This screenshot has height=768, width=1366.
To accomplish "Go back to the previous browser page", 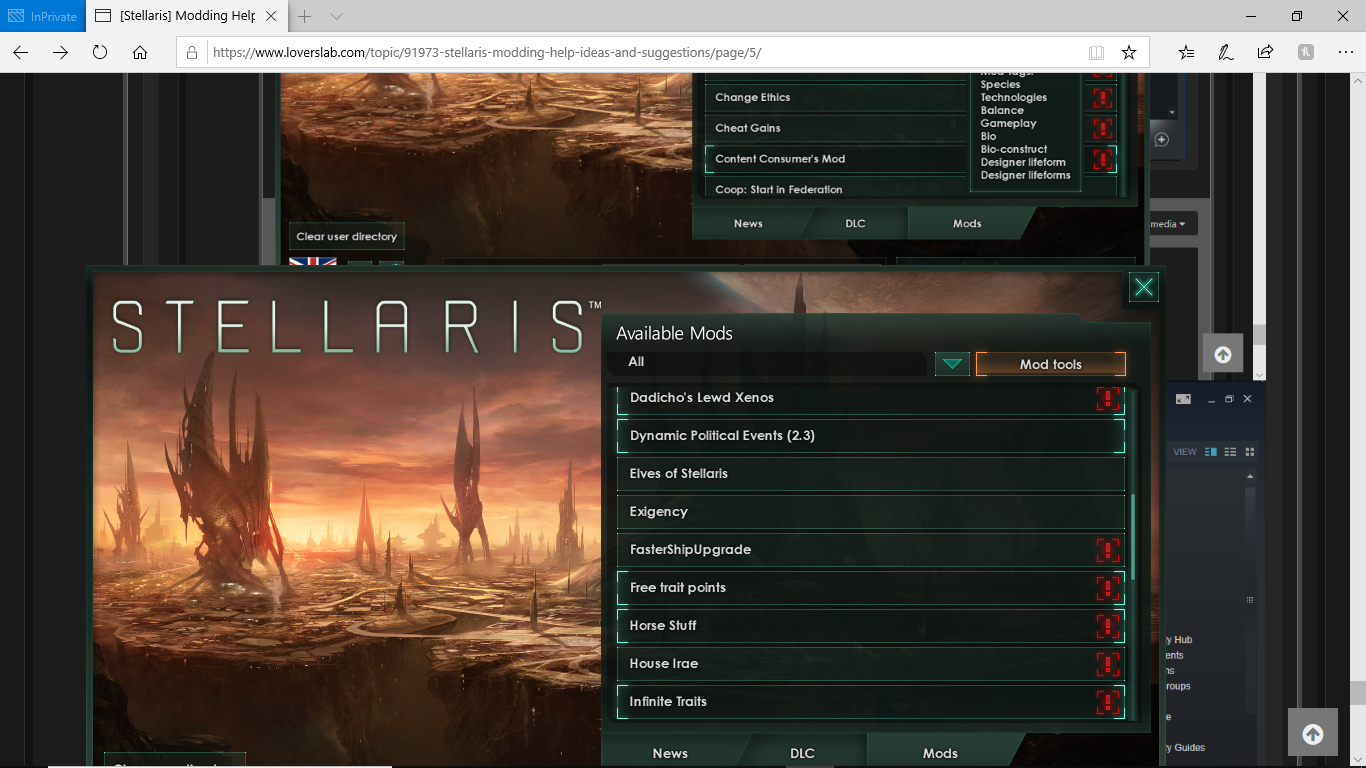I will coord(20,52).
